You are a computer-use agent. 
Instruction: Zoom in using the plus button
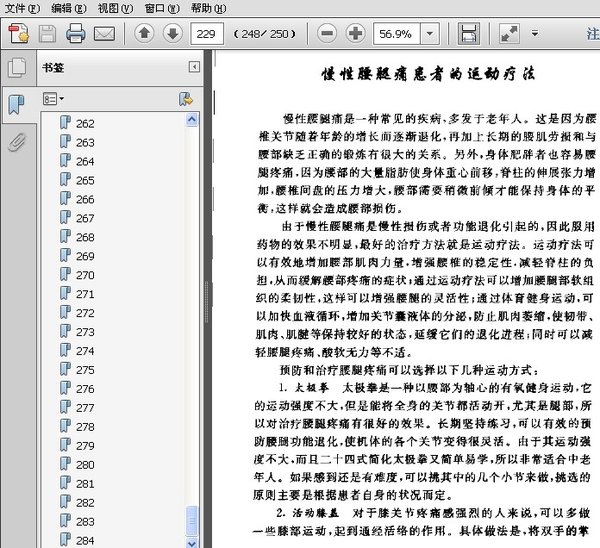(x=355, y=34)
